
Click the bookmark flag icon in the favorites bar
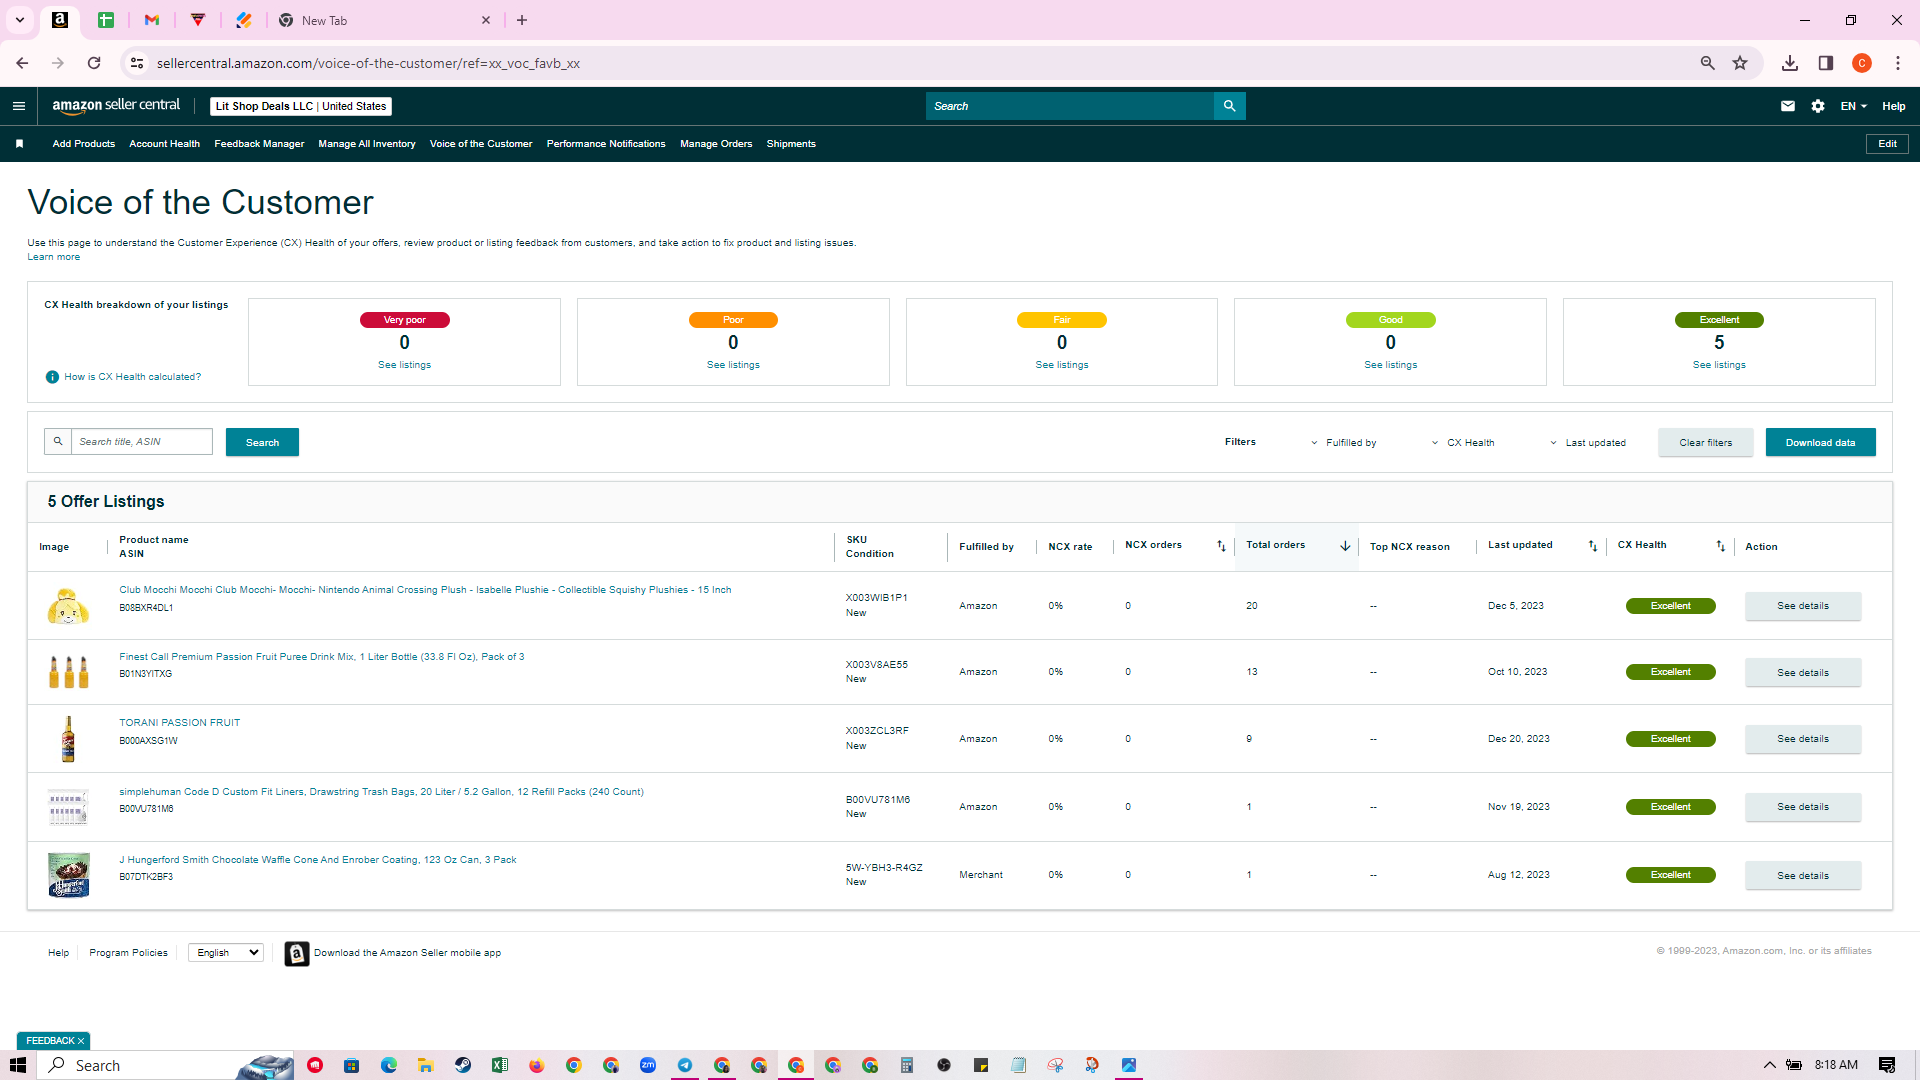(x=19, y=144)
